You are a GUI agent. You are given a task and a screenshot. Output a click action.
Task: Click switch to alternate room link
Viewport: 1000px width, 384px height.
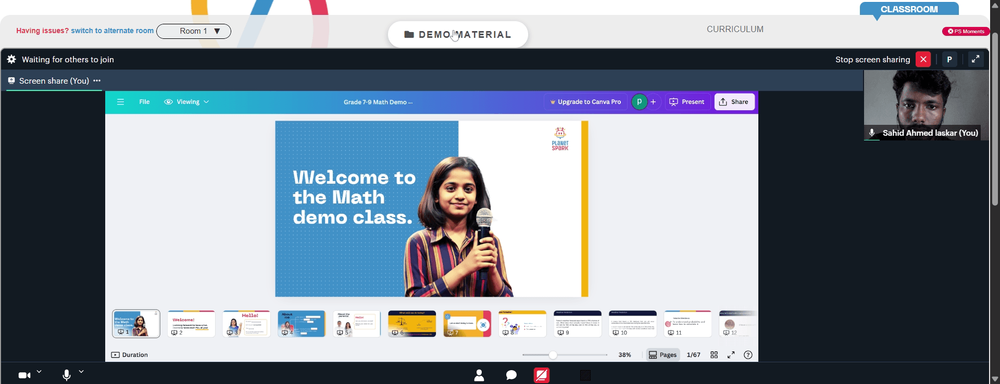[x=112, y=31]
